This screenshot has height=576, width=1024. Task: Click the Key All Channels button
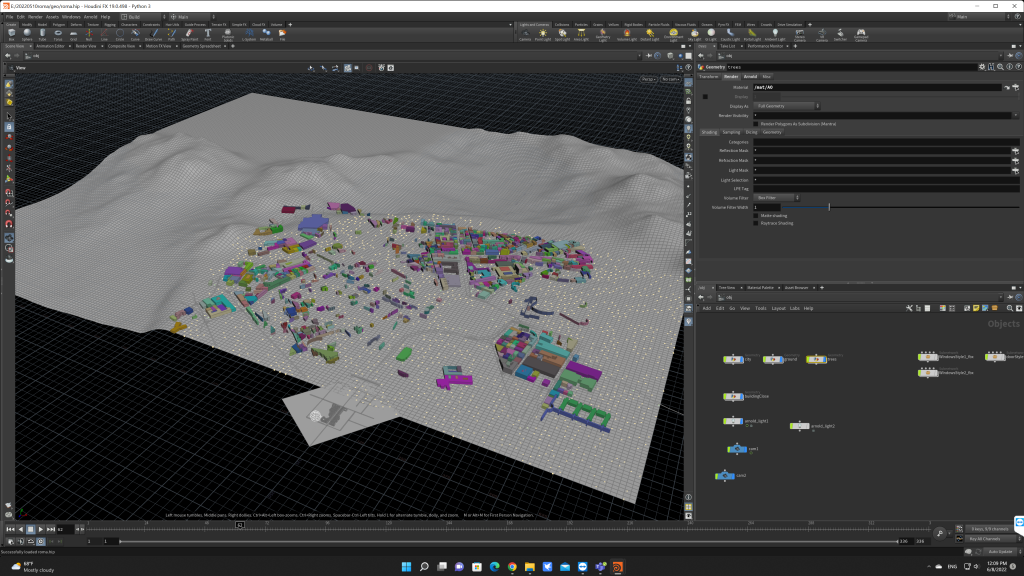[986, 539]
